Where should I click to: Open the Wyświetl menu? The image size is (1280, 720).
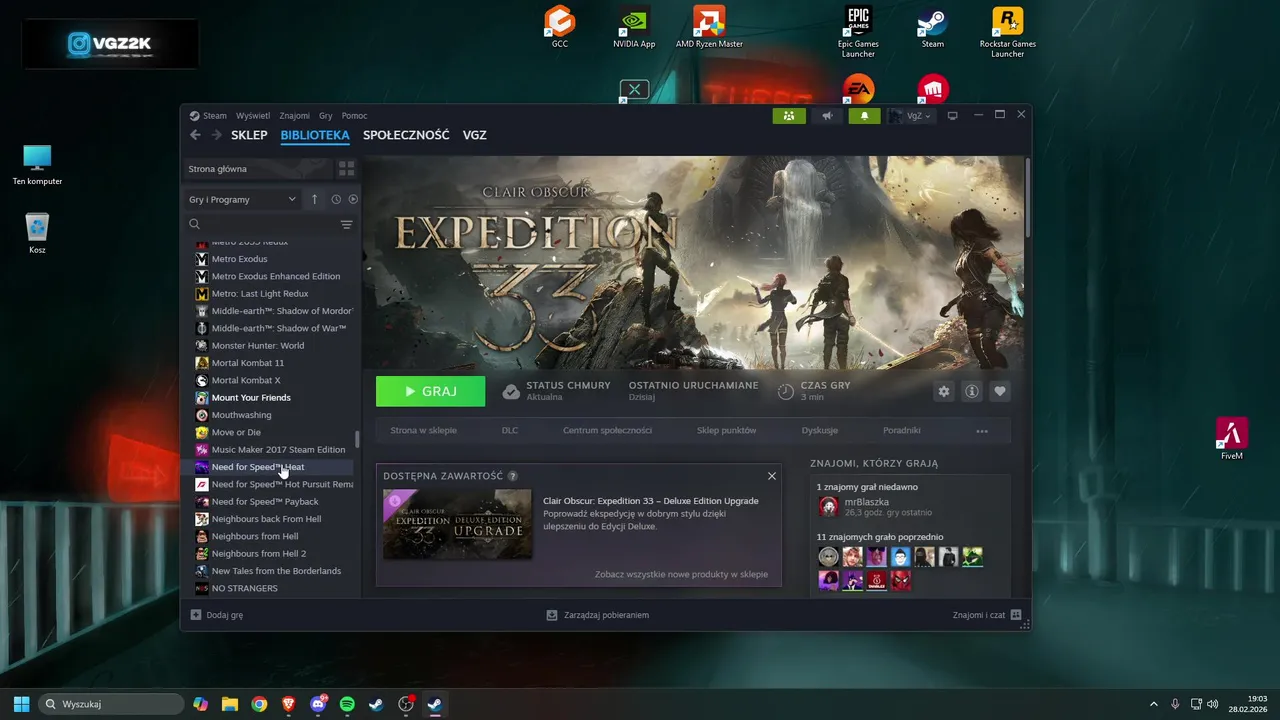253,116
